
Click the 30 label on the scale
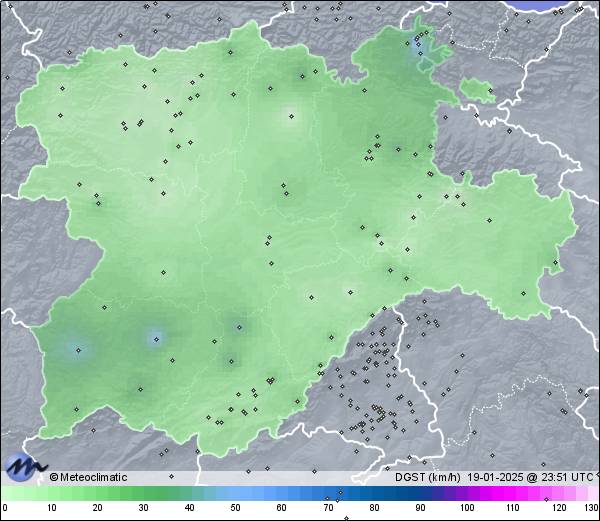(143, 508)
